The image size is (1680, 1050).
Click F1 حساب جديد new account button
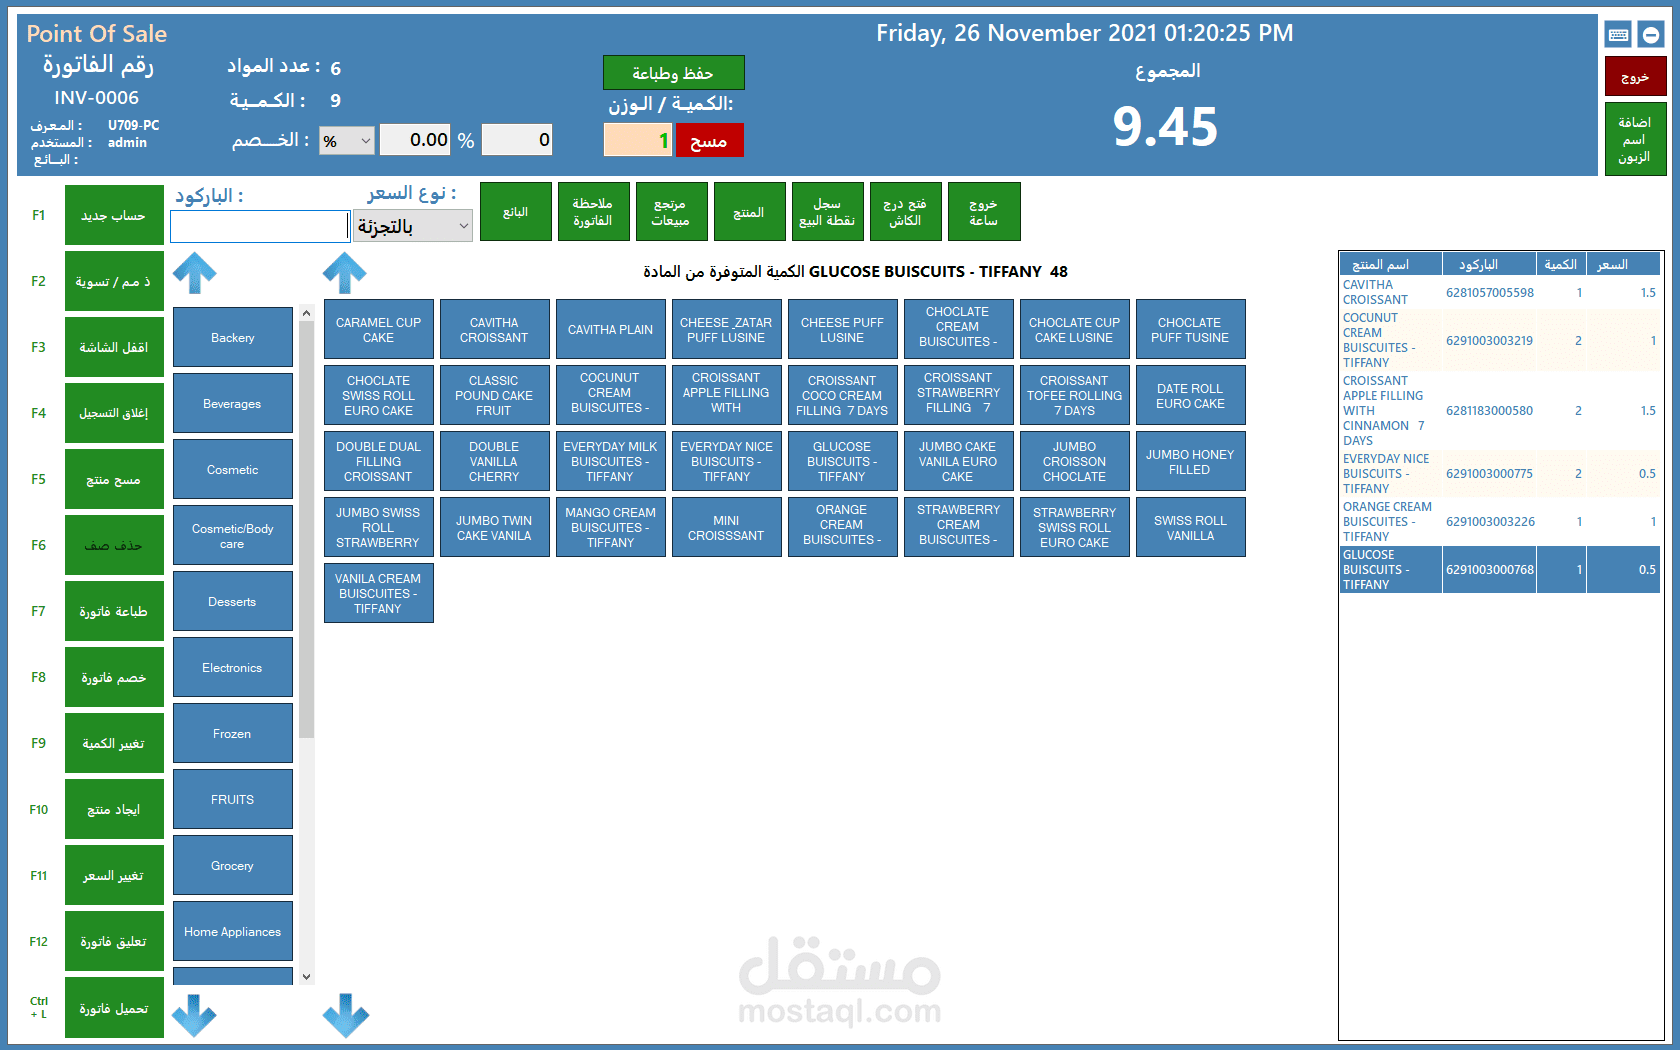pos(114,215)
